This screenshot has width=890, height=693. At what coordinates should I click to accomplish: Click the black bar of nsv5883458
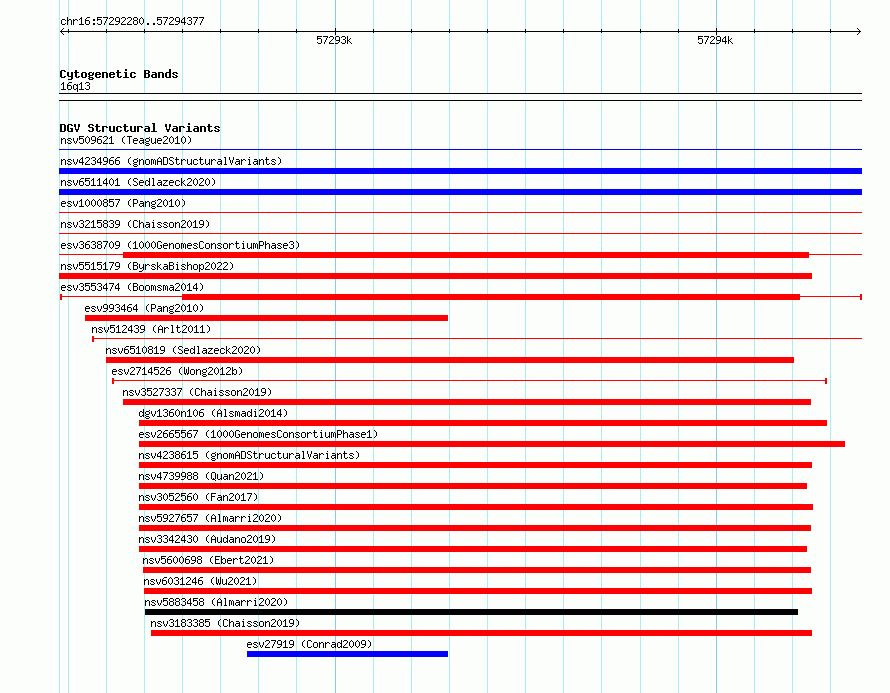click(471, 612)
